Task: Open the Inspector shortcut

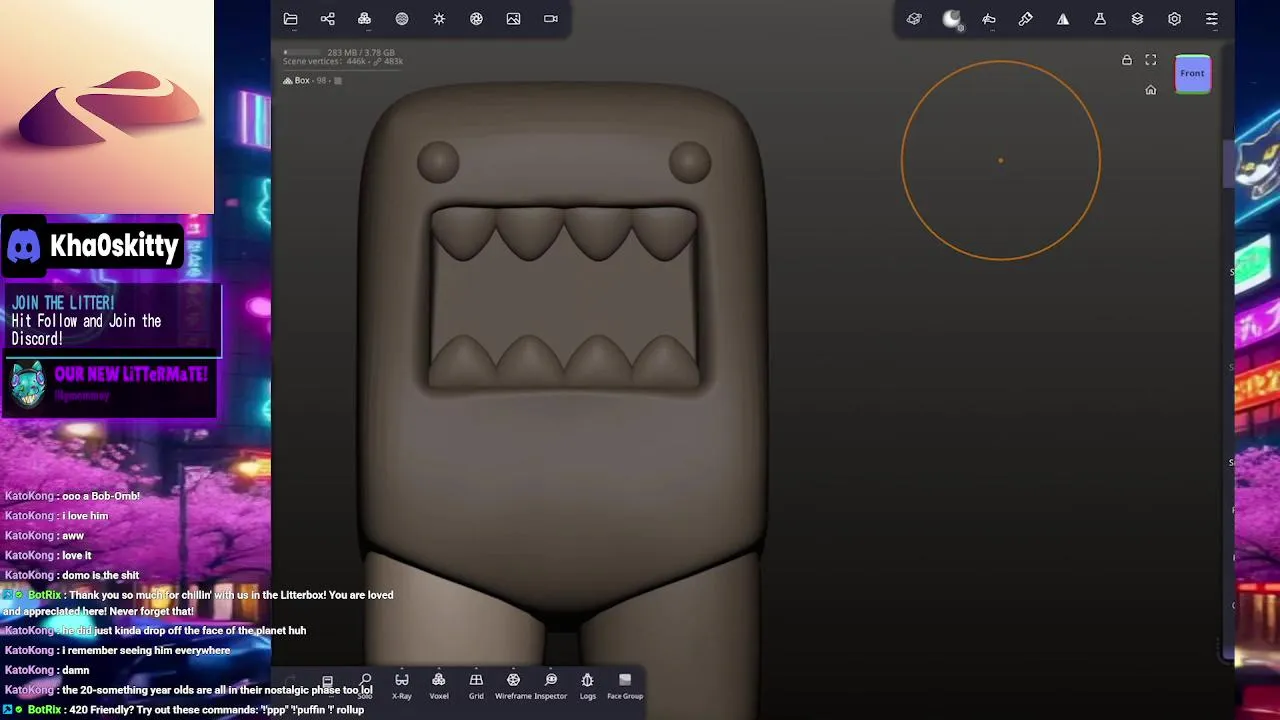Action: [551, 686]
